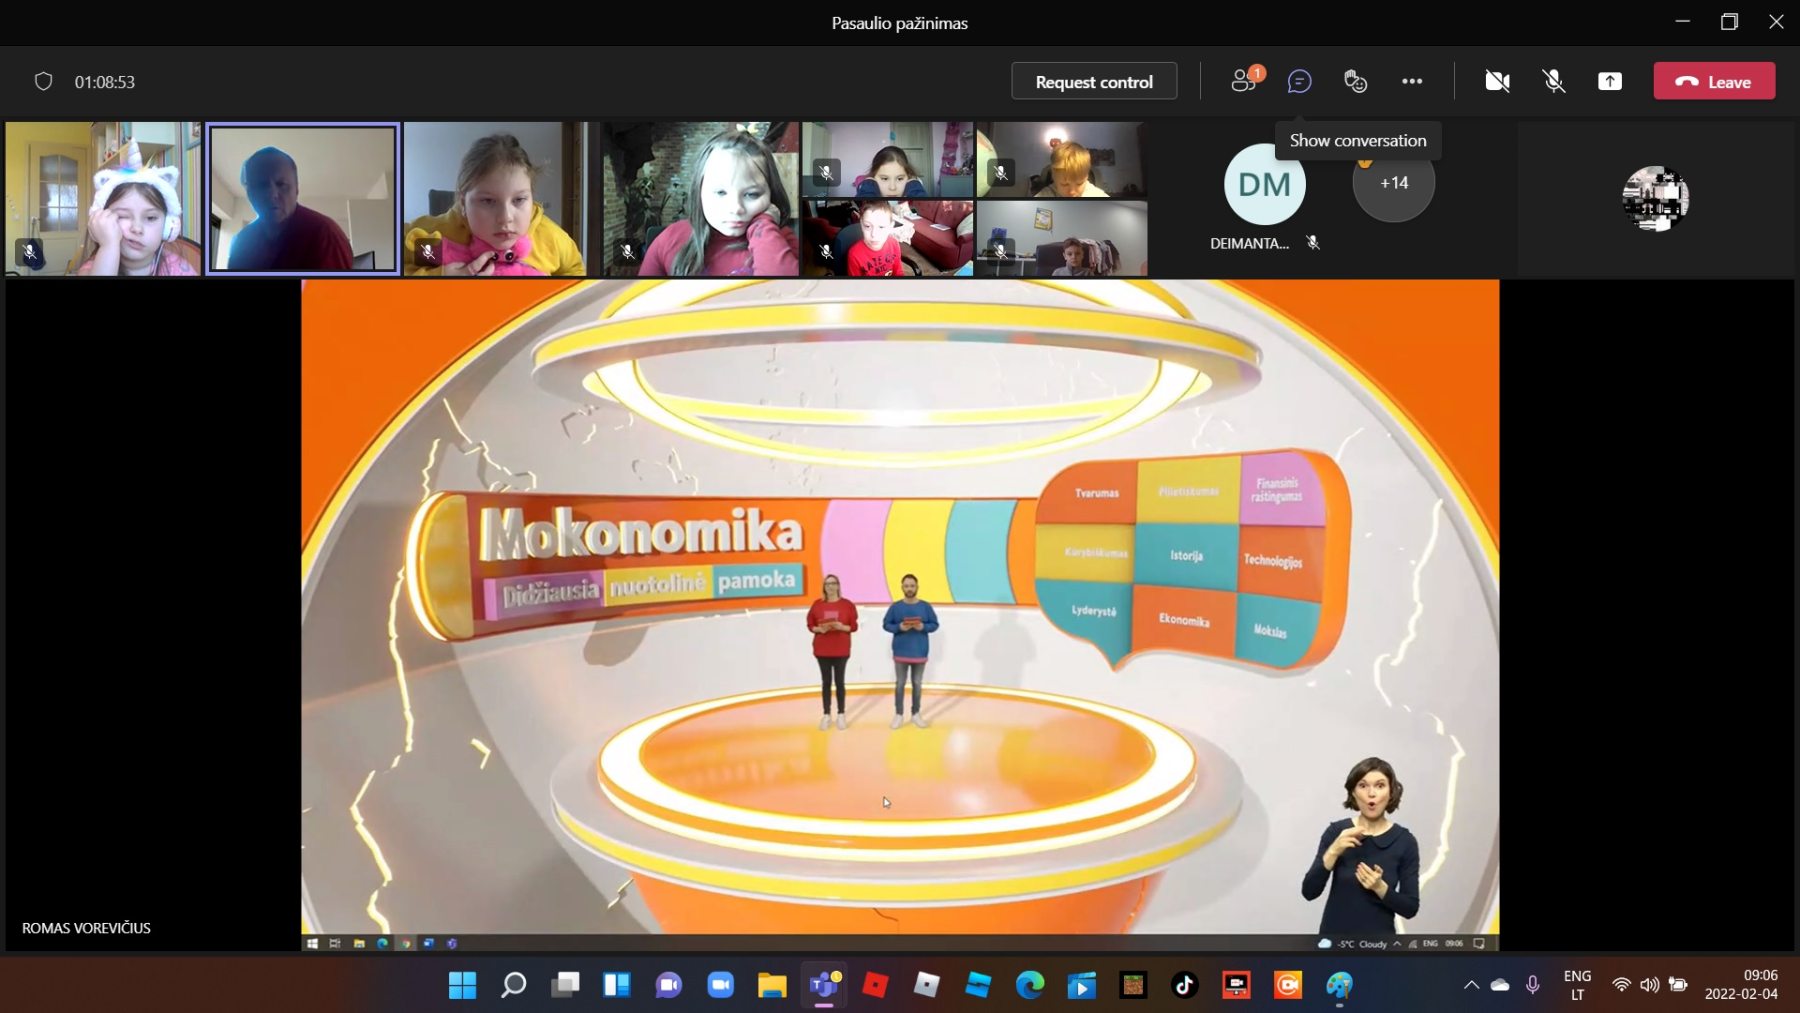Open the reactions and raise hand menu
The width and height of the screenshot is (1800, 1013).
coord(1355,81)
